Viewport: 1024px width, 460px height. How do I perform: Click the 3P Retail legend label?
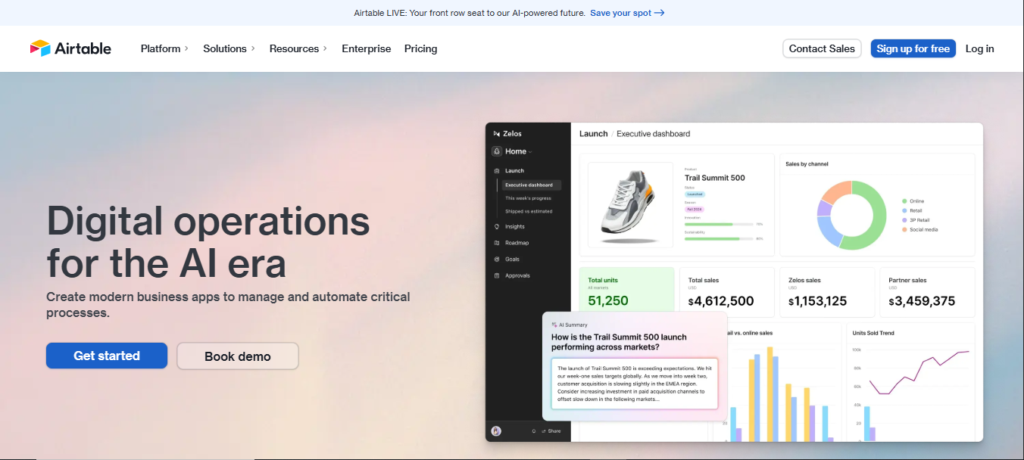pyautogui.click(x=920, y=220)
